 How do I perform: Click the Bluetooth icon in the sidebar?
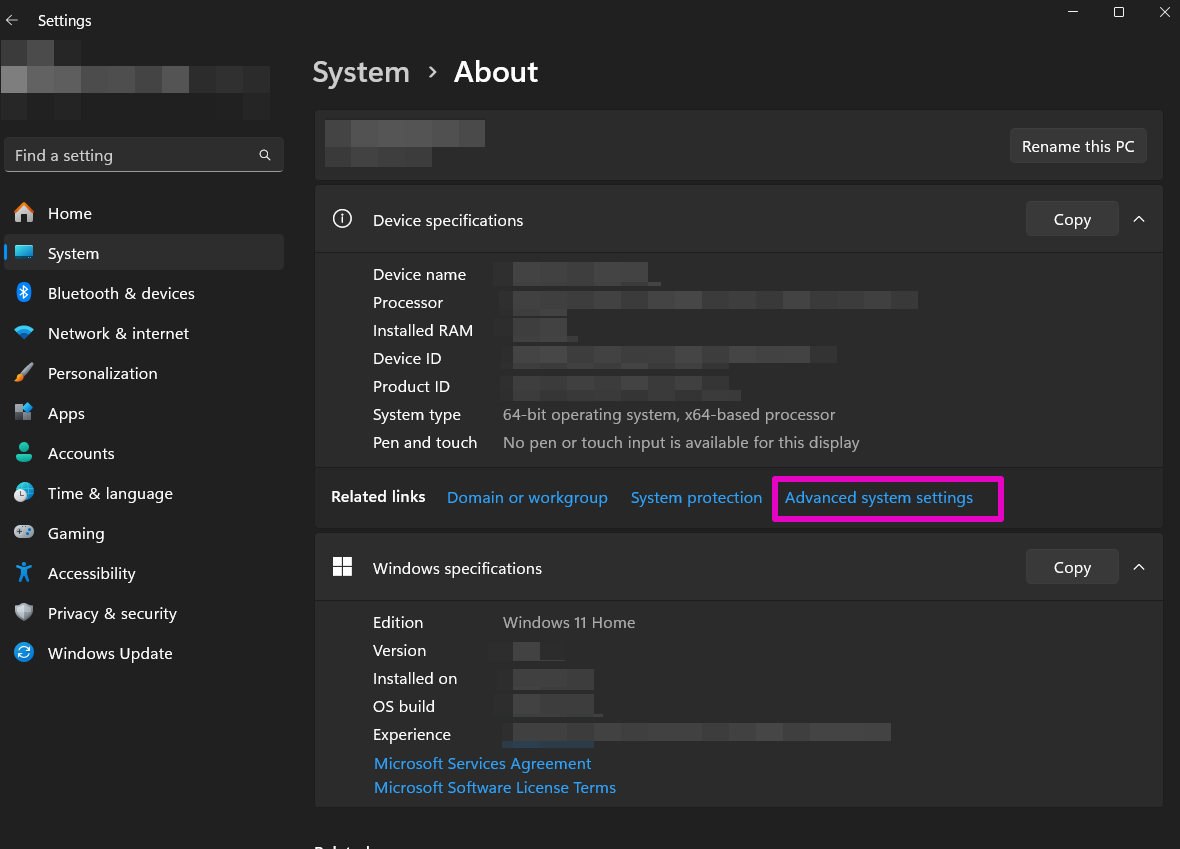point(24,293)
